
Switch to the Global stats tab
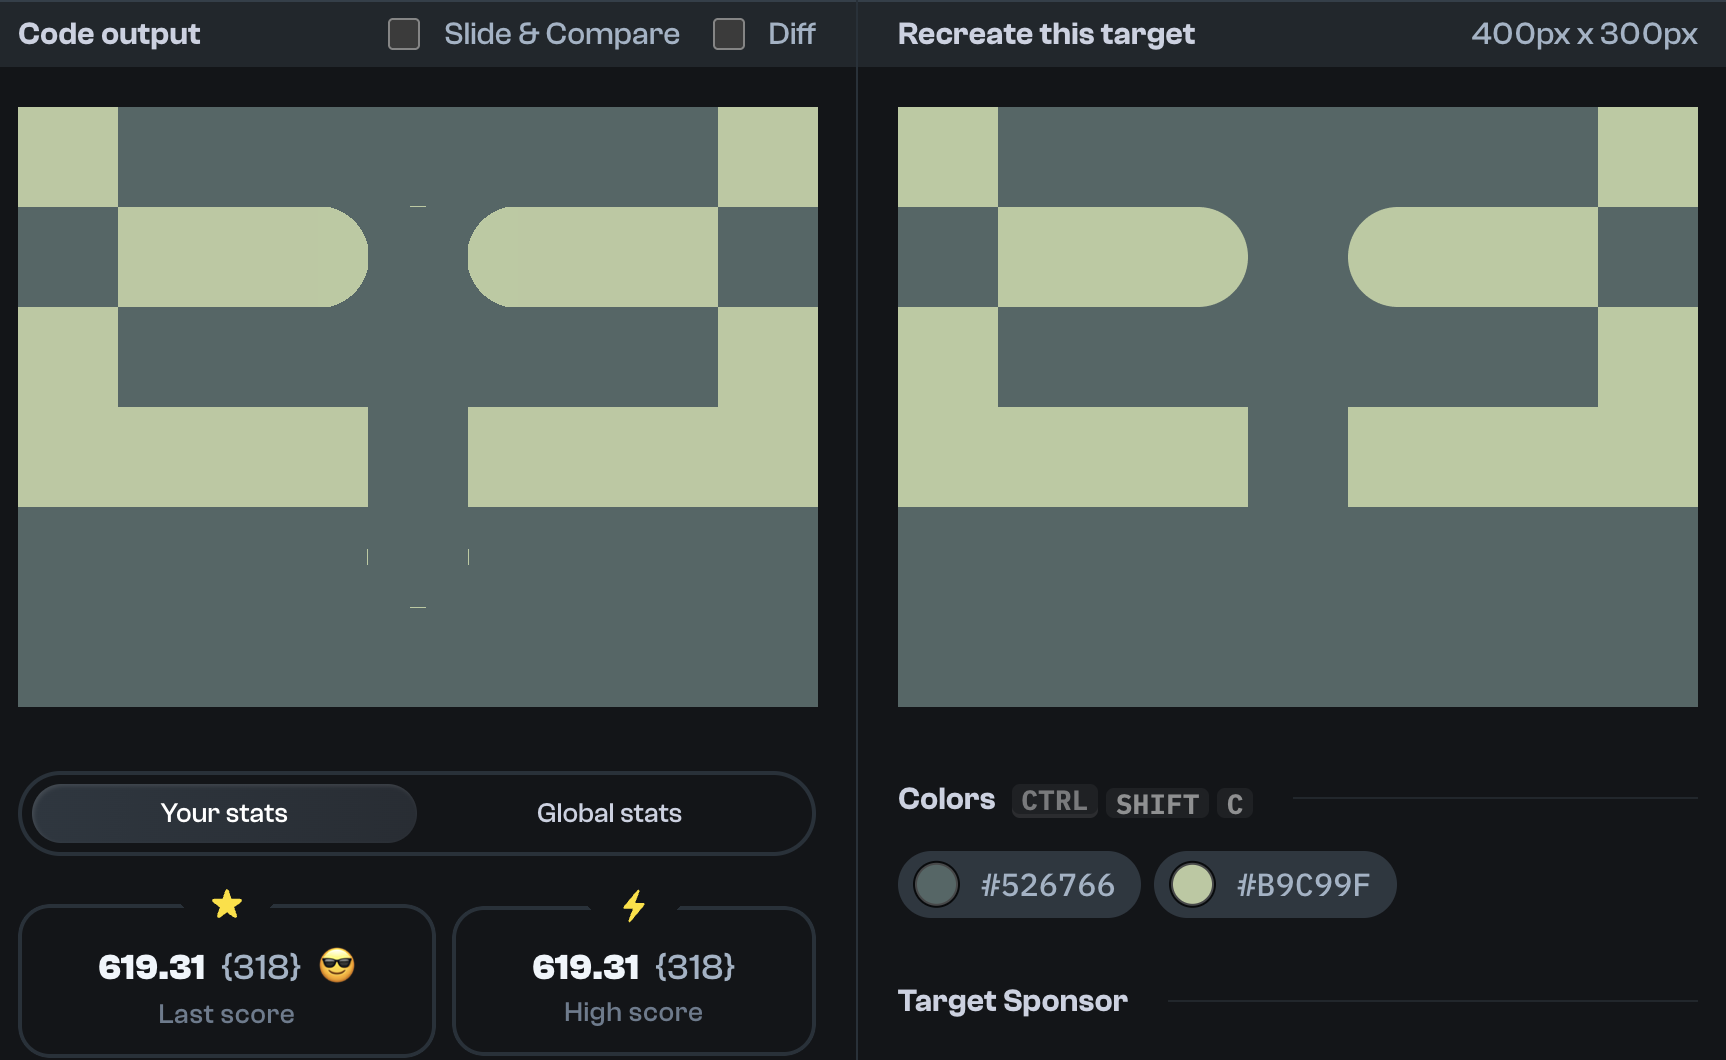609,813
